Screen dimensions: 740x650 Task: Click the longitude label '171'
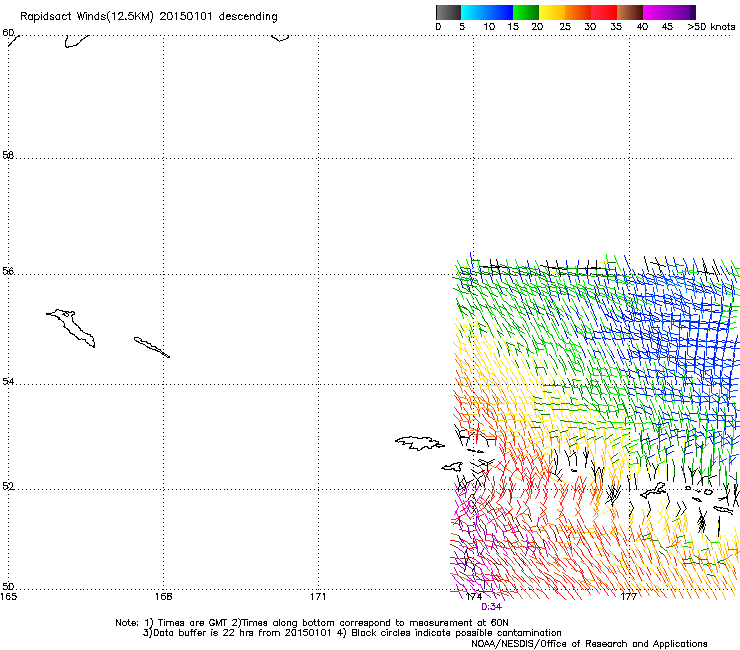pyautogui.click(x=318, y=597)
